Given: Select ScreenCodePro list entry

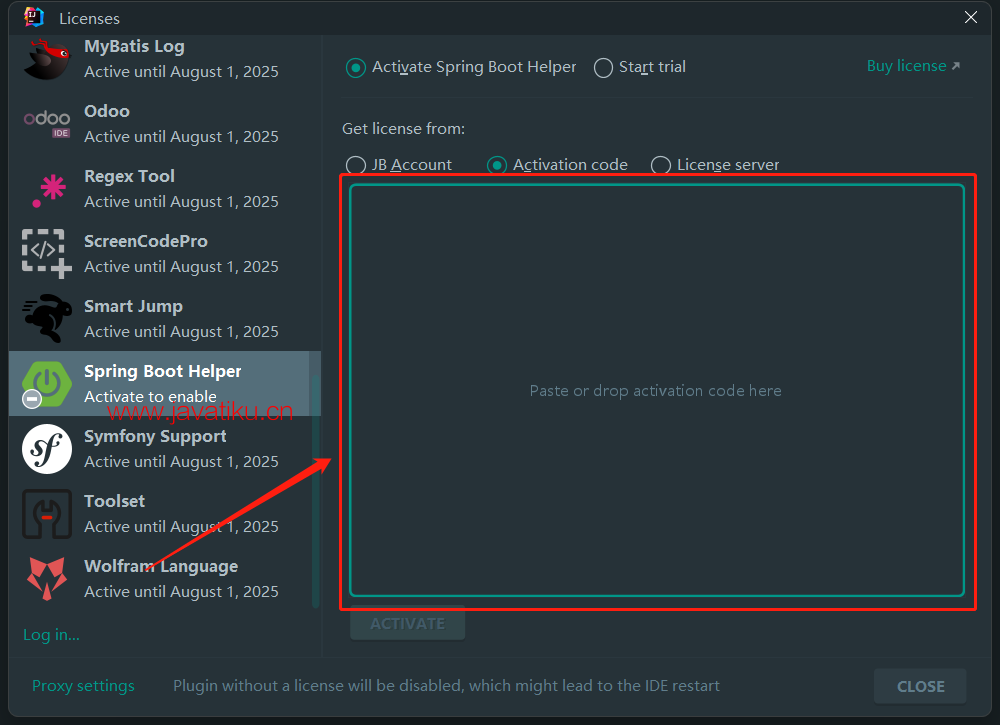Looking at the screenshot, I should [165, 254].
